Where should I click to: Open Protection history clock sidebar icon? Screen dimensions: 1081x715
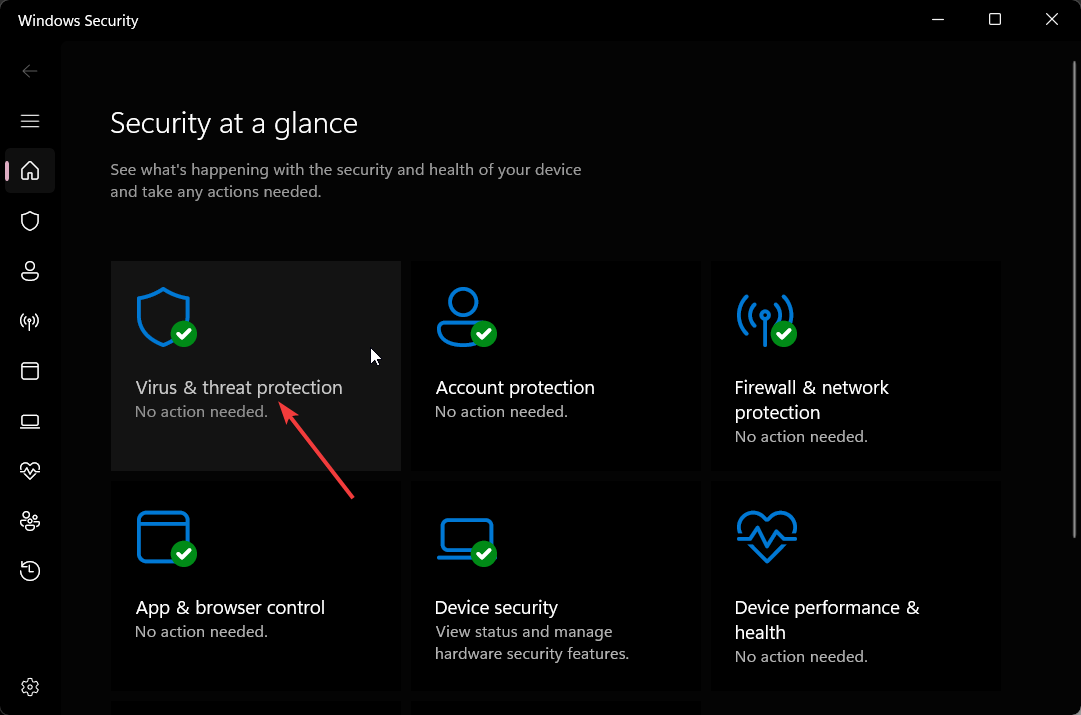coord(30,571)
